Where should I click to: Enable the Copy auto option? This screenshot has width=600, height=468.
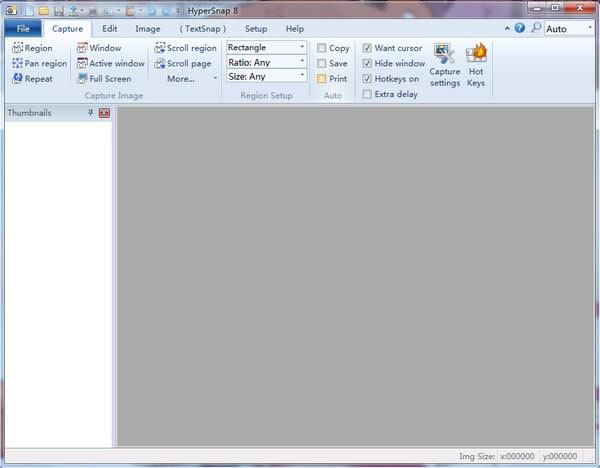coord(333,48)
